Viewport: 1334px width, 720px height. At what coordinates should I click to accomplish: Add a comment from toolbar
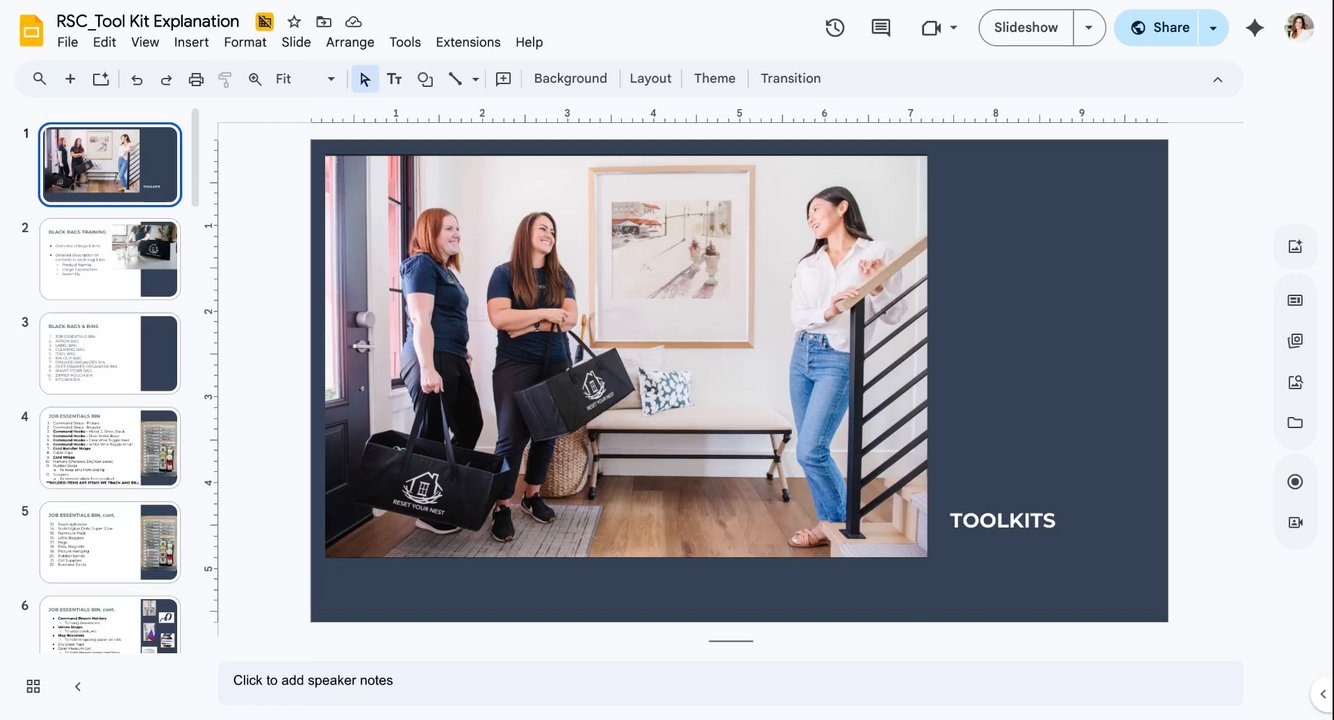click(503, 79)
